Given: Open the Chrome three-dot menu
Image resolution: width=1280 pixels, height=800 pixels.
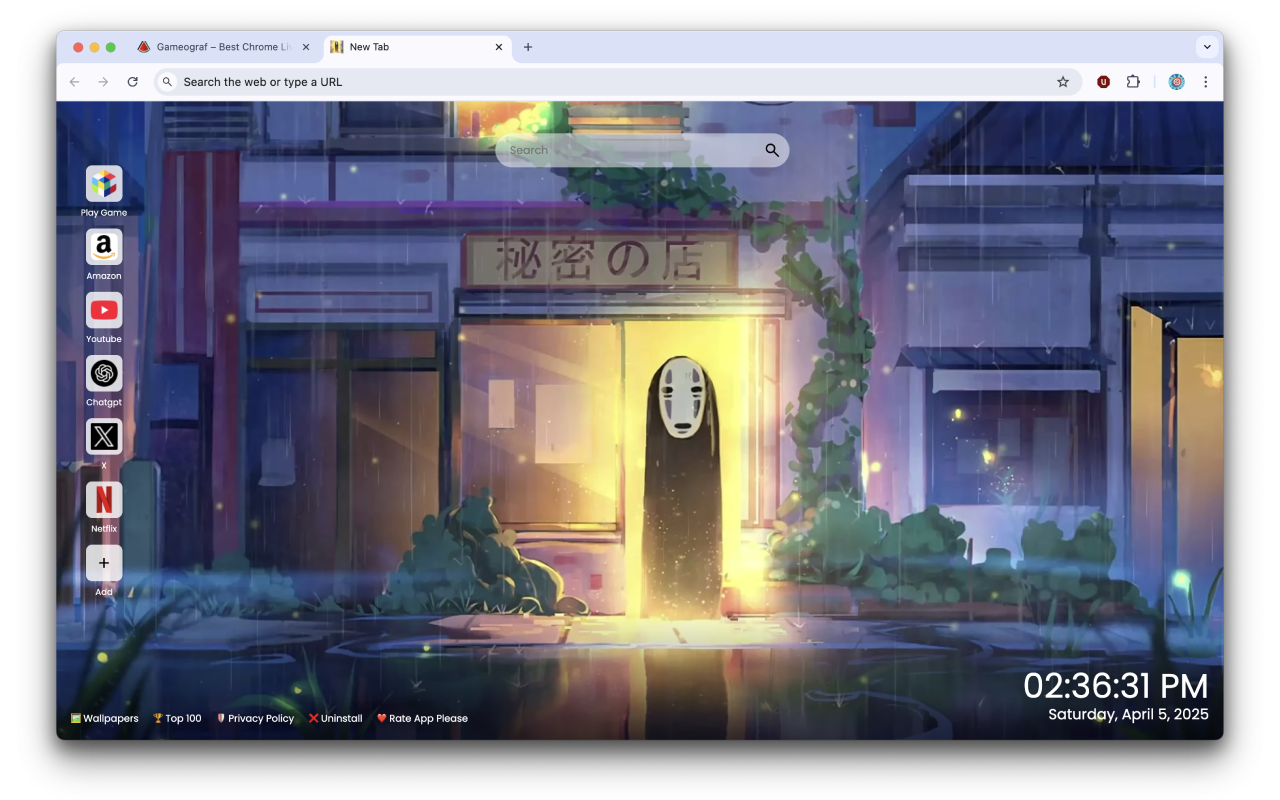Looking at the screenshot, I should coord(1206,81).
